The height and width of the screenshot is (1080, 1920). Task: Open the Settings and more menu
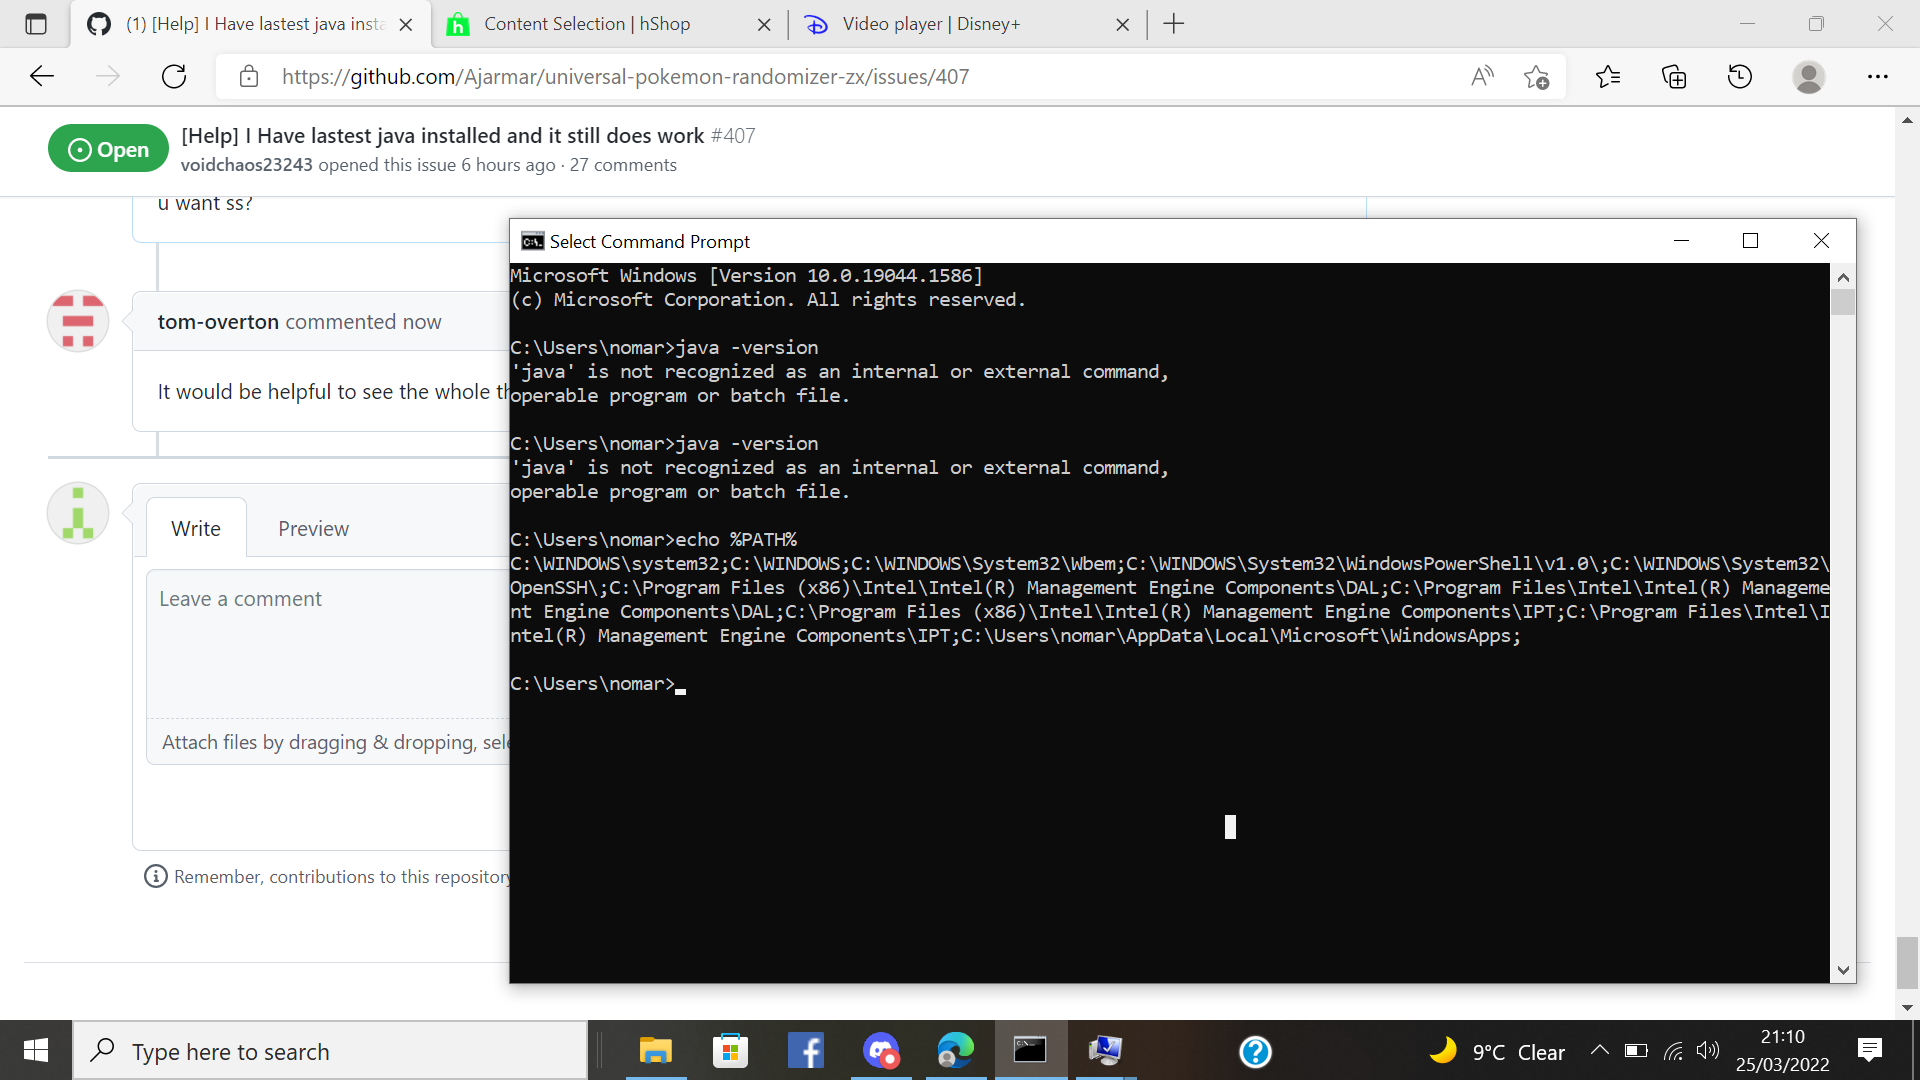[1879, 76]
